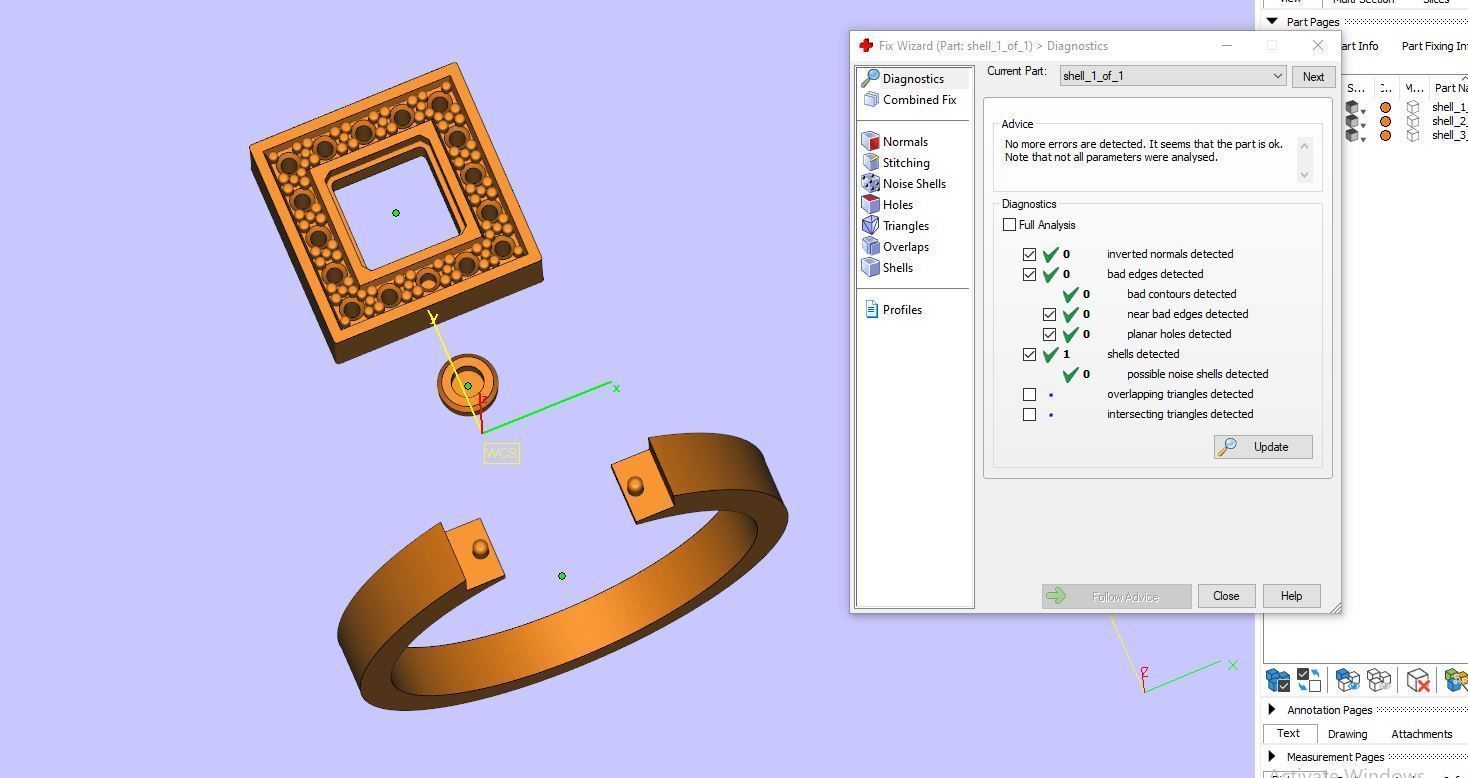The width and height of the screenshot is (1468, 778).
Task: Click hide parts grey cubes icon
Action: click(1379, 680)
